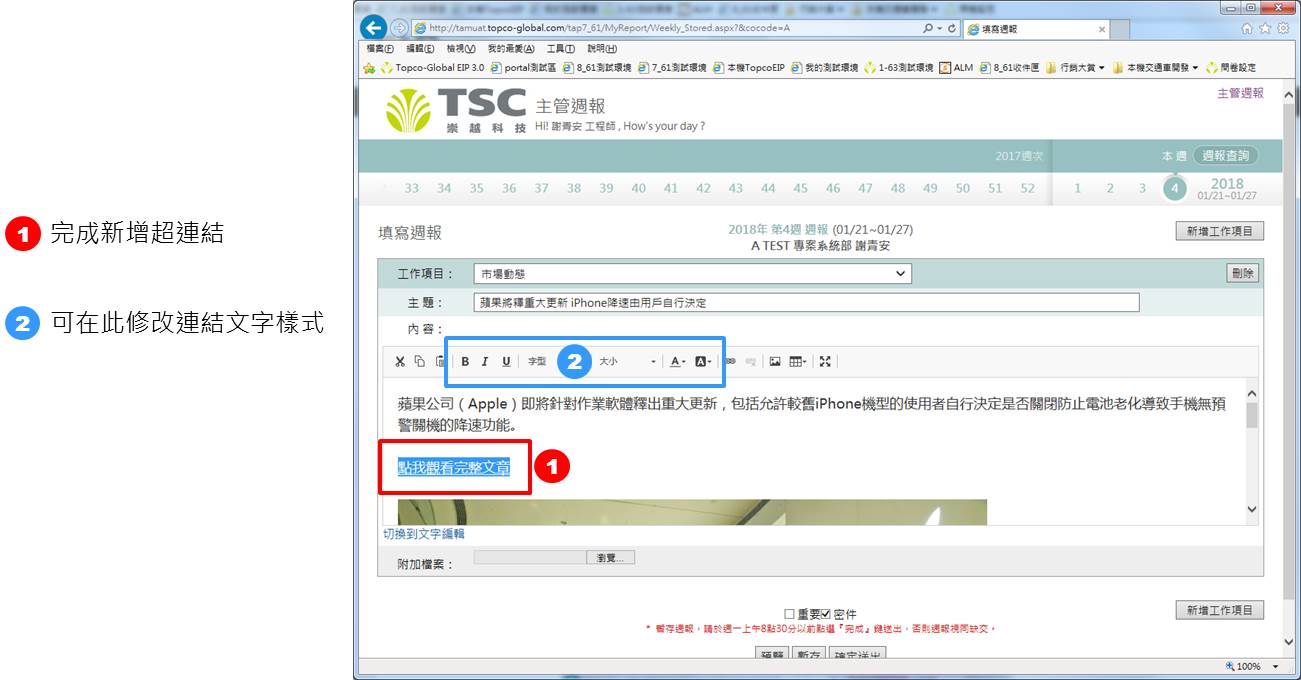Insert an image using the picture icon

click(x=775, y=362)
